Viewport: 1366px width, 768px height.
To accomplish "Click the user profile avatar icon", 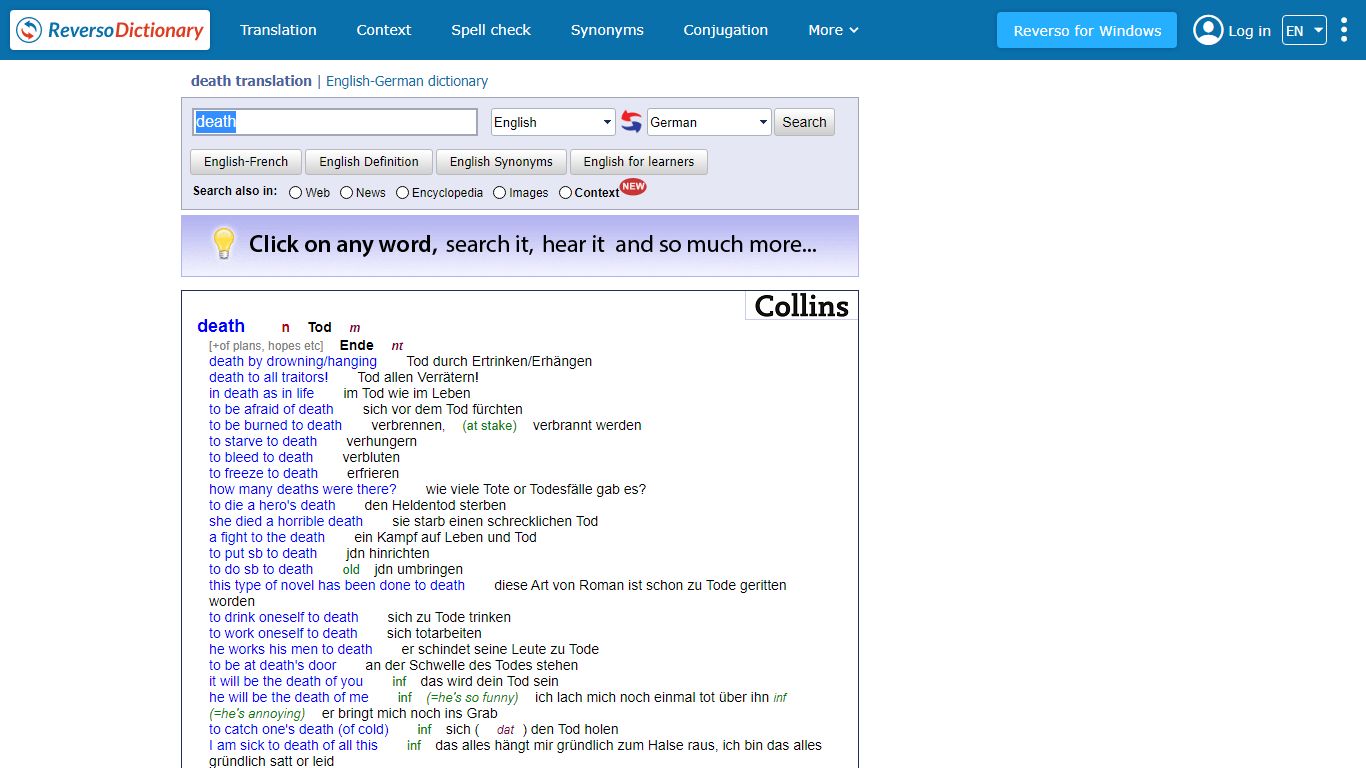I will 1208,30.
